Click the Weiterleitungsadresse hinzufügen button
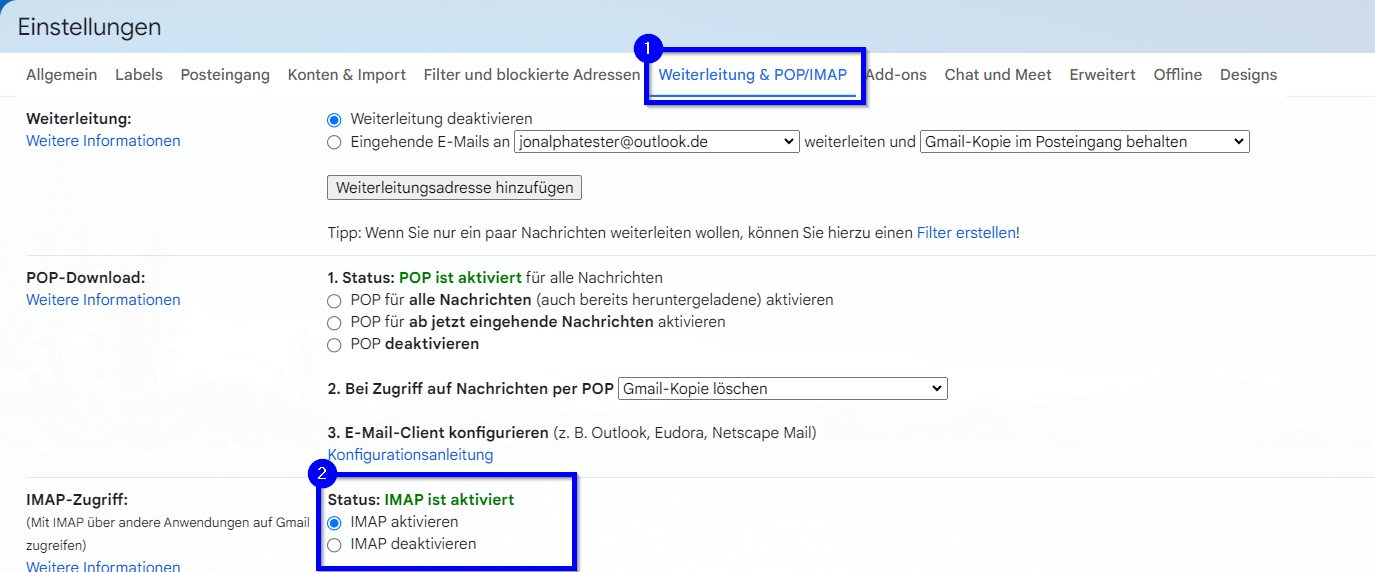Viewport: 1375px width, 572px height. [x=454, y=188]
